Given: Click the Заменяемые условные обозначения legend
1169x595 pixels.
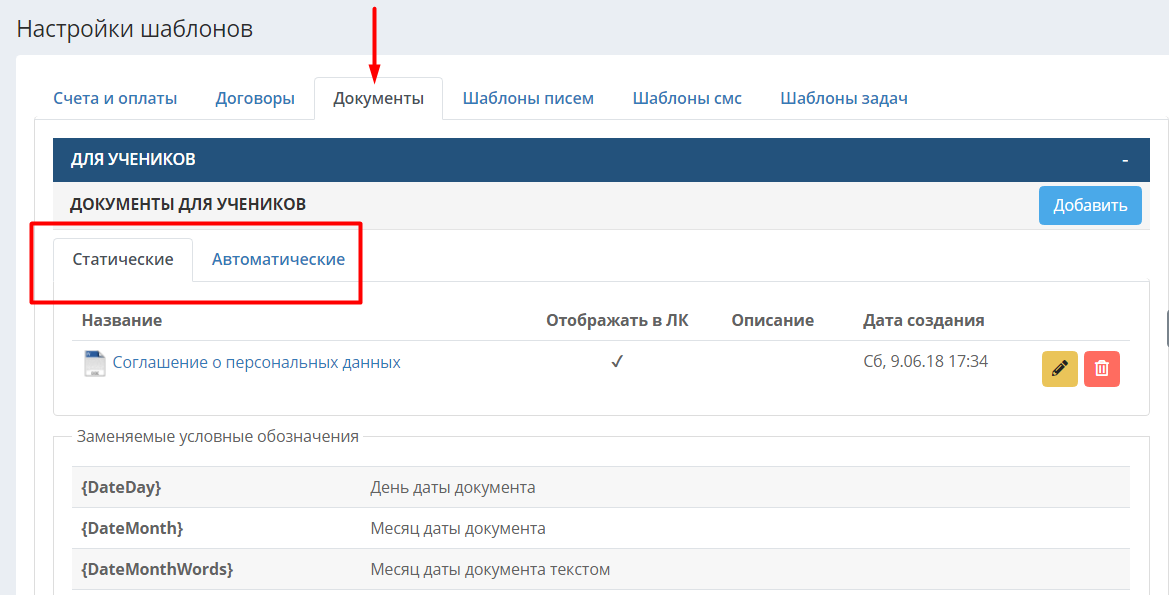Looking at the screenshot, I should [218, 437].
